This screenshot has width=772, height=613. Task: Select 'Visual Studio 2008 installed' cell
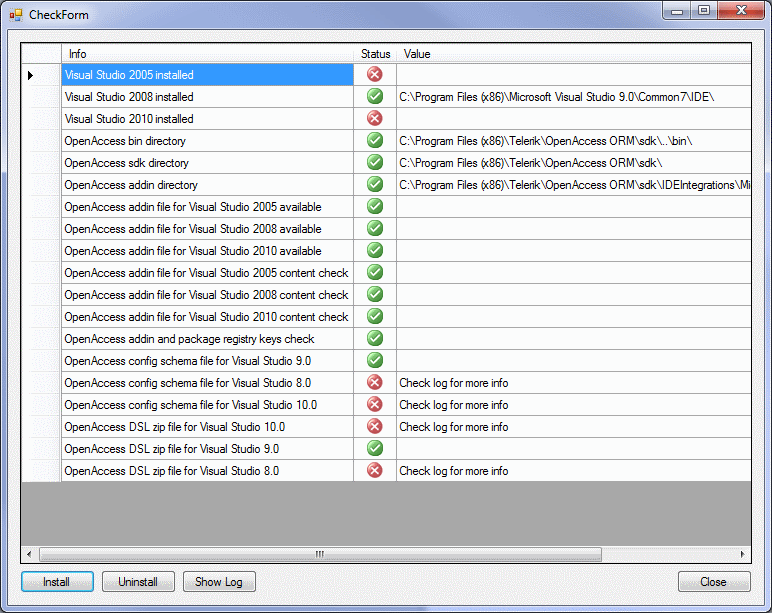click(x=207, y=97)
